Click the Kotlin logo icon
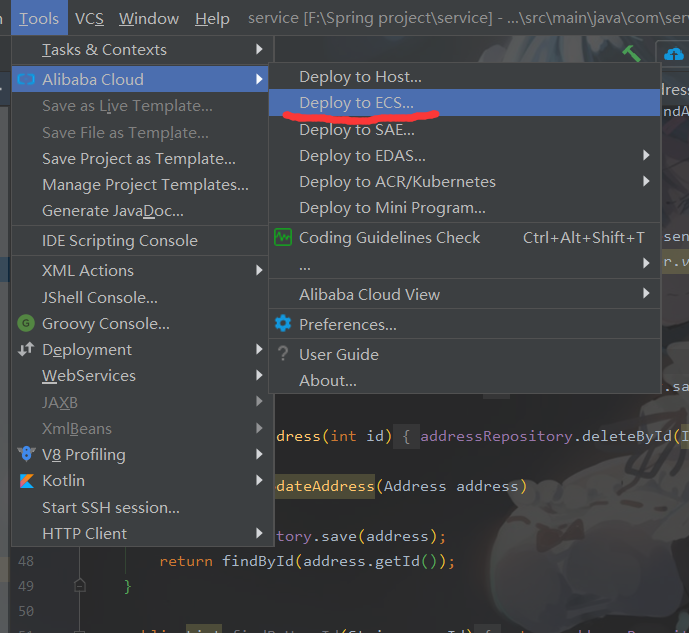Image resolution: width=689 pixels, height=633 pixels. (x=26, y=481)
